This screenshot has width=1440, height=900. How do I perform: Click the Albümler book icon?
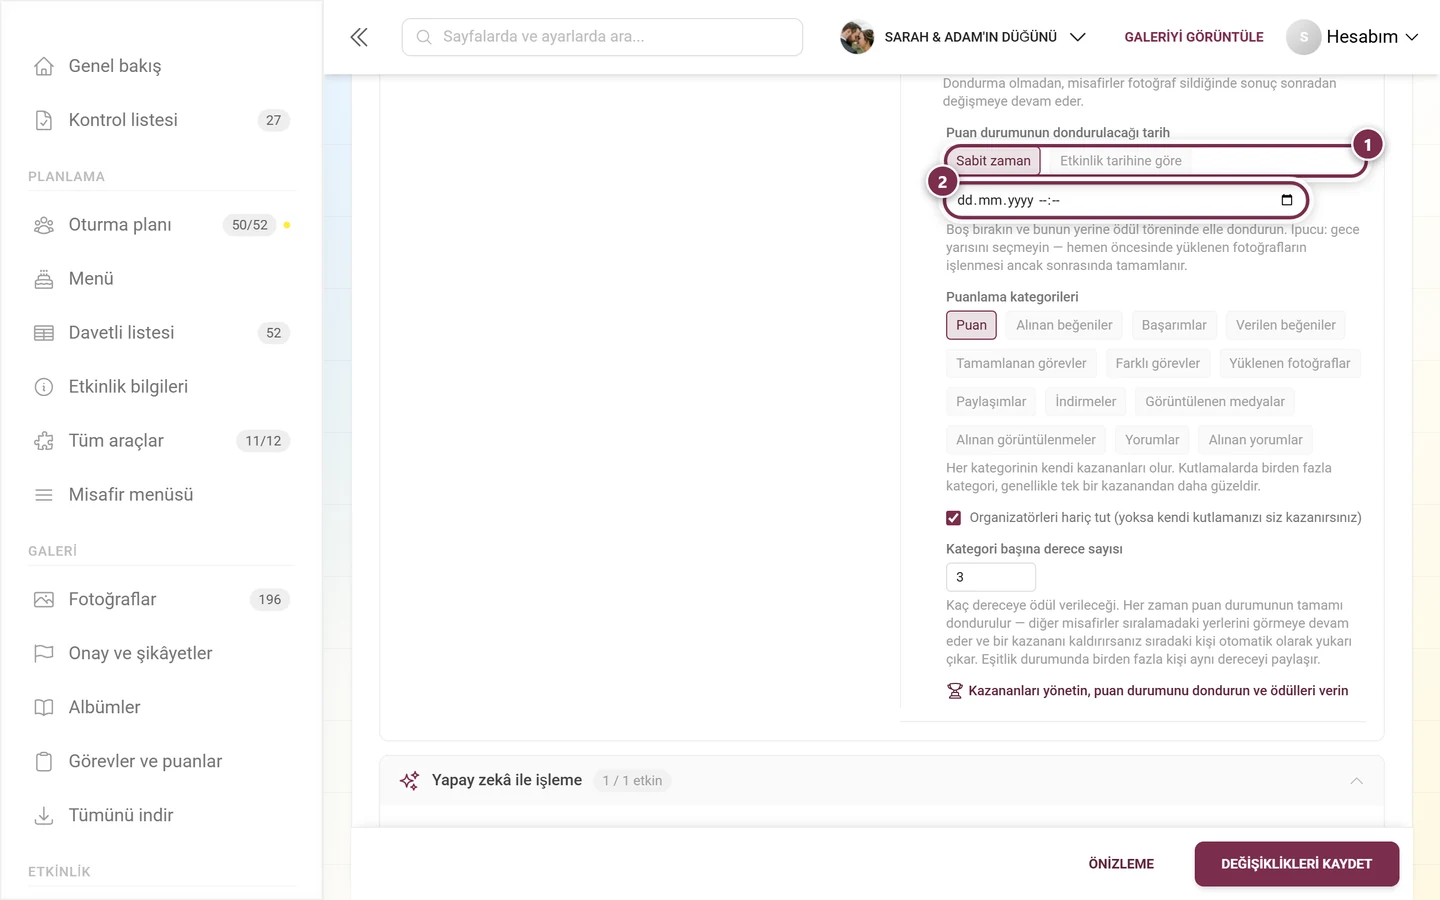44,708
